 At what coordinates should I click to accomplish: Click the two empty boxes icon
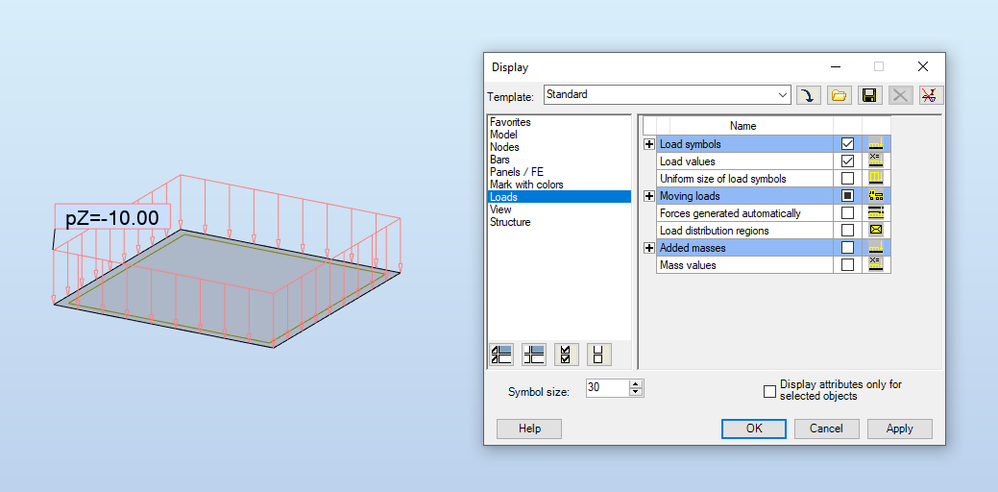pyautogui.click(x=599, y=355)
